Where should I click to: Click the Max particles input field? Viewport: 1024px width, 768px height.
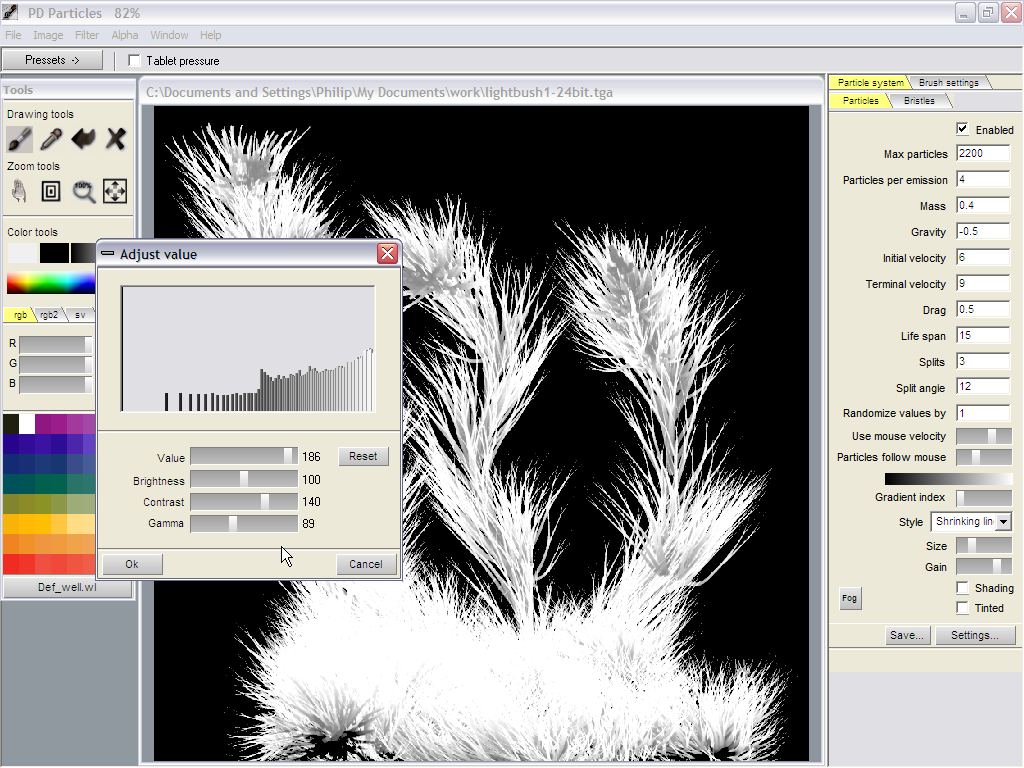[982, 154]
